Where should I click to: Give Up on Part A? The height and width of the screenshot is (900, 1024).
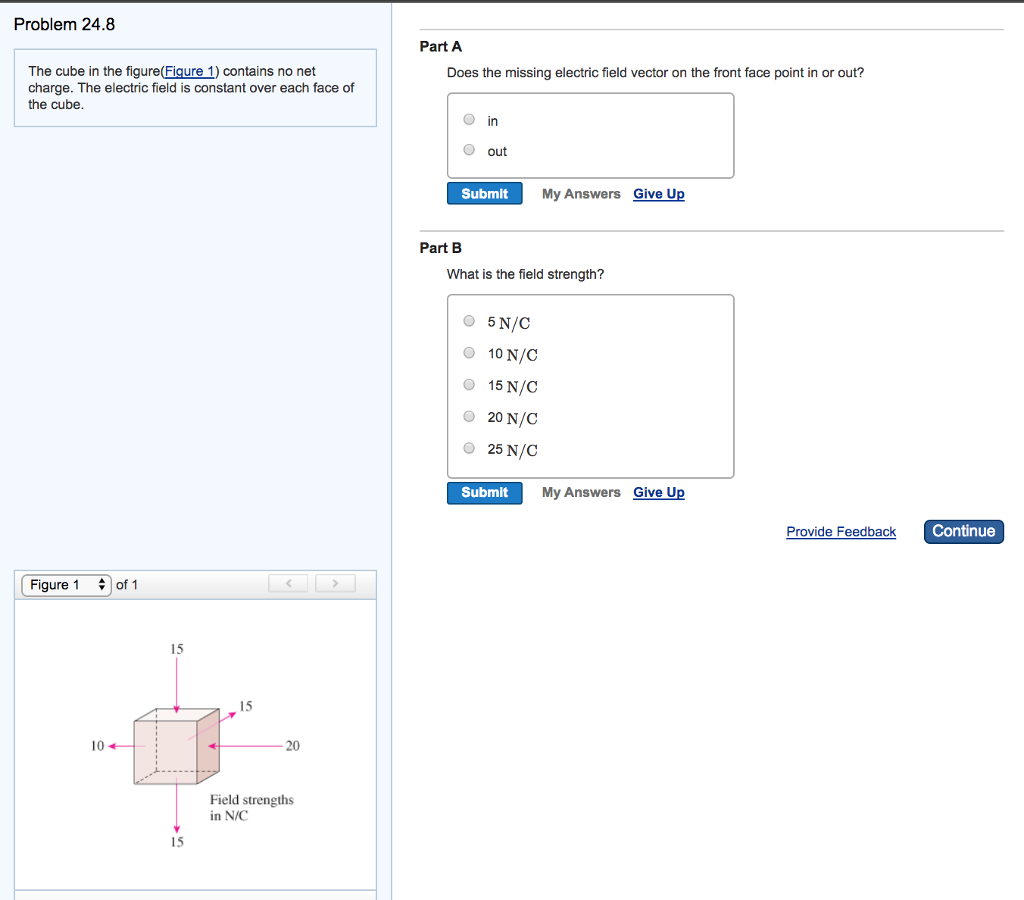click(658, 193)
